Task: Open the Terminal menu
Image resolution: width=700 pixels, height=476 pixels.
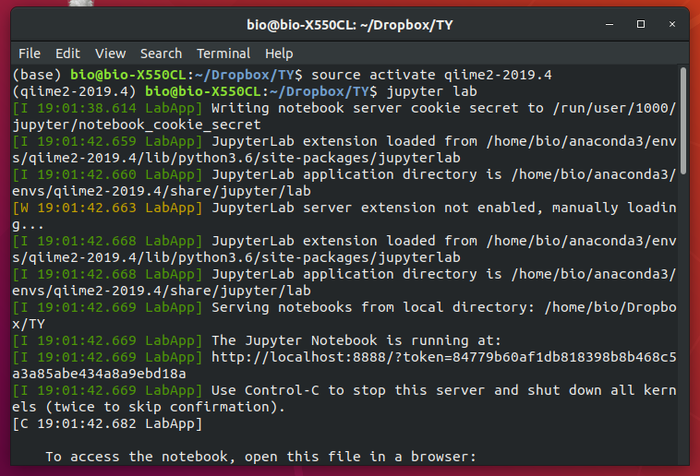Action: point(223,53)
